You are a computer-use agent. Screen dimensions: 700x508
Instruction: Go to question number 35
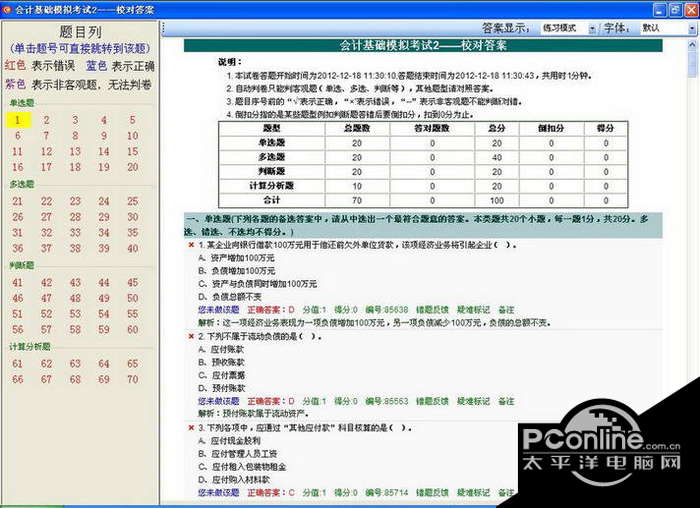click(x=133, y=233)
